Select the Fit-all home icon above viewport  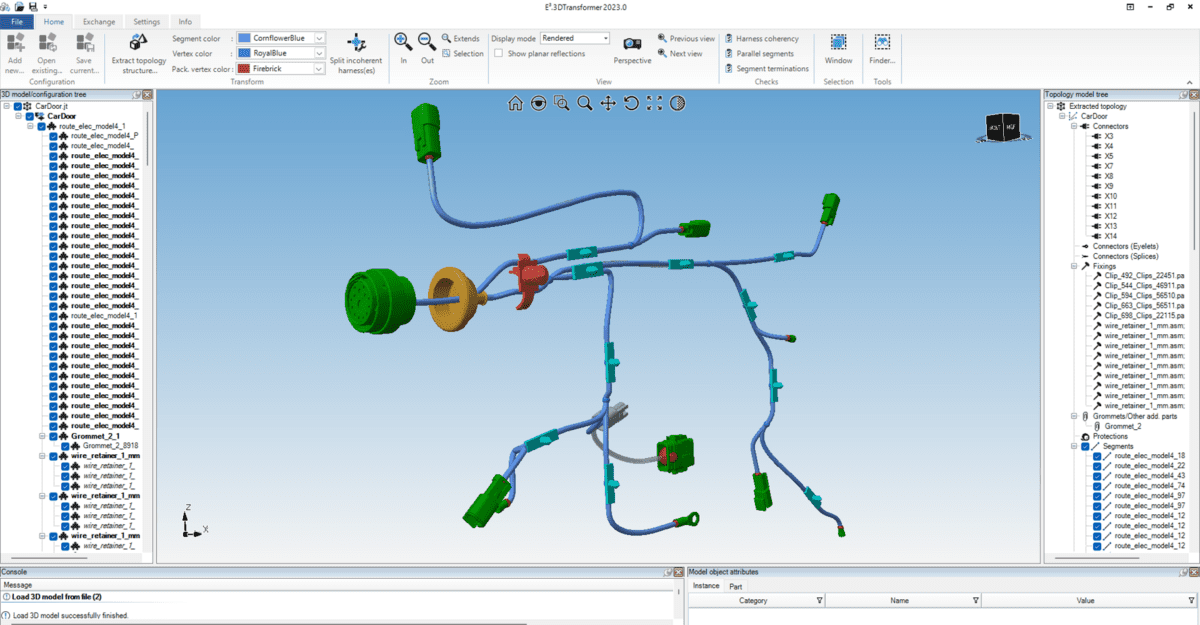click(515, 103)
